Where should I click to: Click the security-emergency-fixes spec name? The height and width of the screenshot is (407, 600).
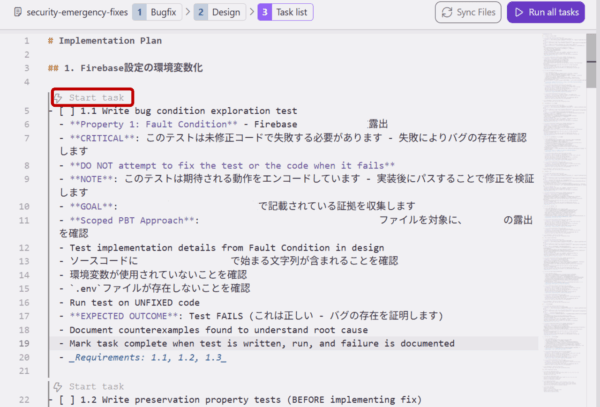69,12
